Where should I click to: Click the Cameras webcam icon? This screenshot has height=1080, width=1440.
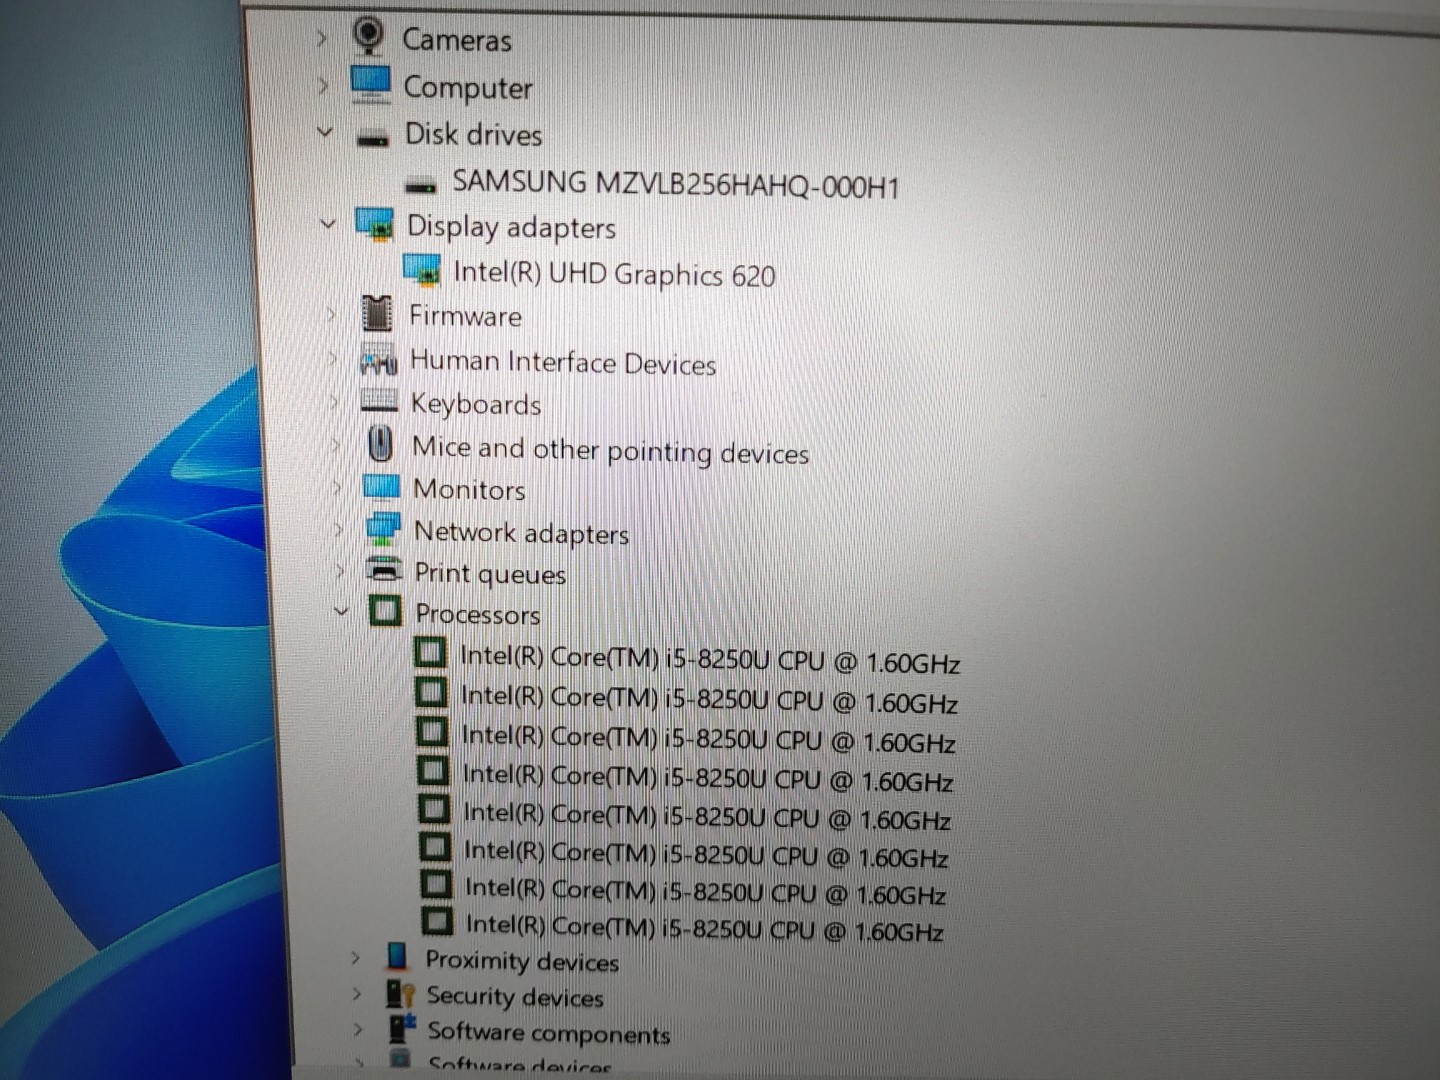point(369,37)
